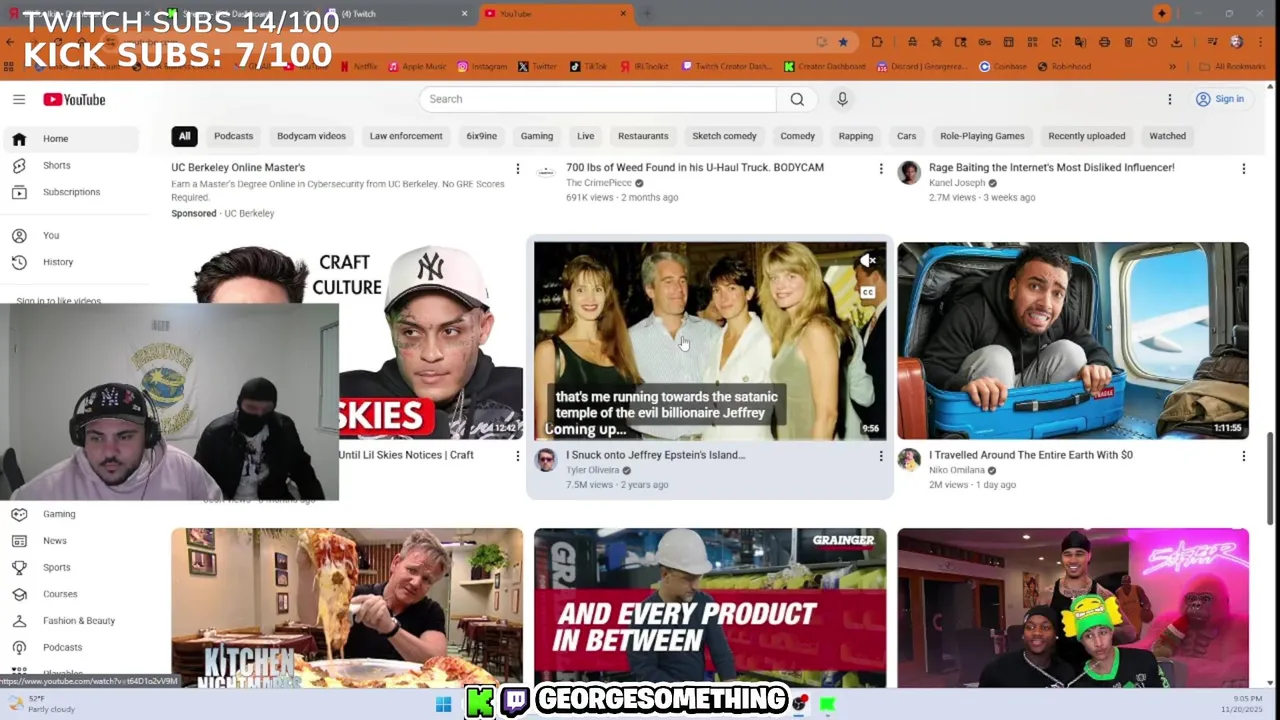This screenshot has height=720, width=1280.
Task: Open the blue suitcase airplane video thumbnail
Action: pos(1073,340)
